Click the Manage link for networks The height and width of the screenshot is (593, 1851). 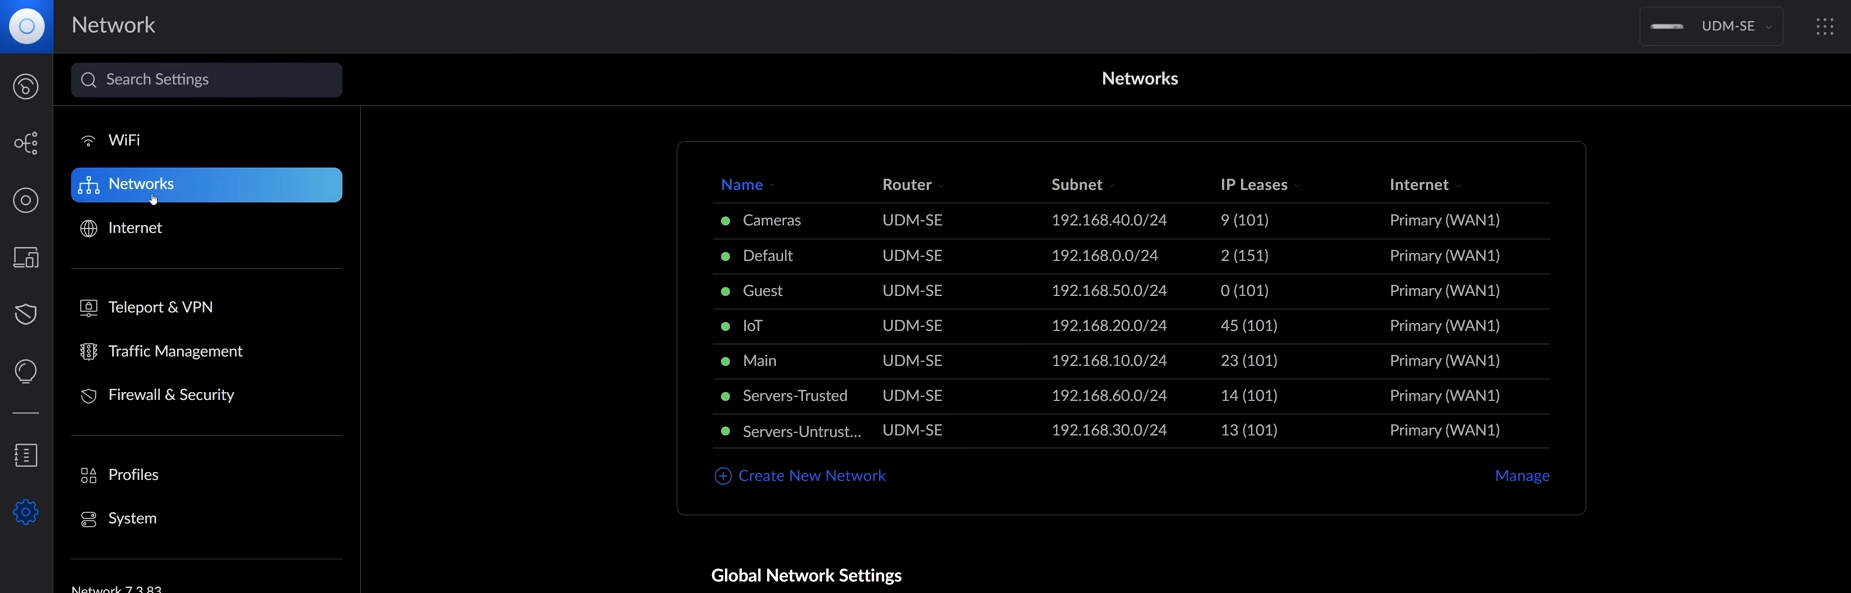pos(1521,476)
